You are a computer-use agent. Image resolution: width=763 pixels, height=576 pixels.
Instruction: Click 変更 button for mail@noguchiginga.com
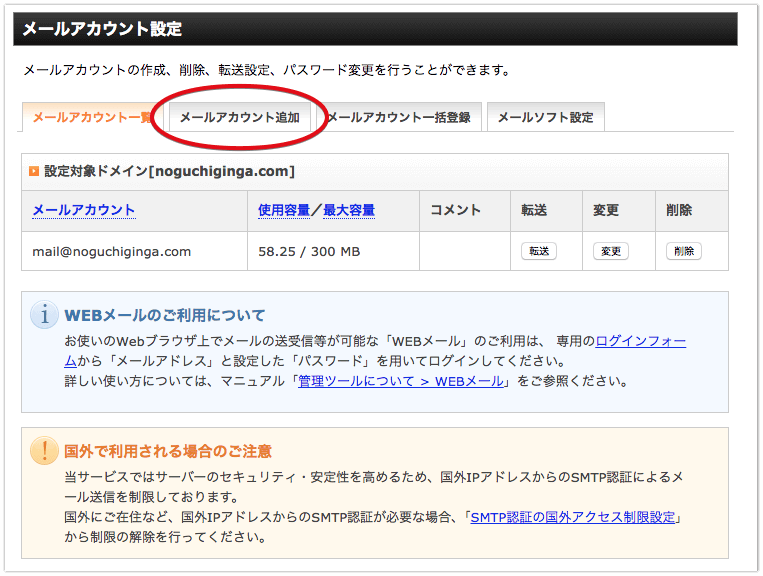coord(611,251)
